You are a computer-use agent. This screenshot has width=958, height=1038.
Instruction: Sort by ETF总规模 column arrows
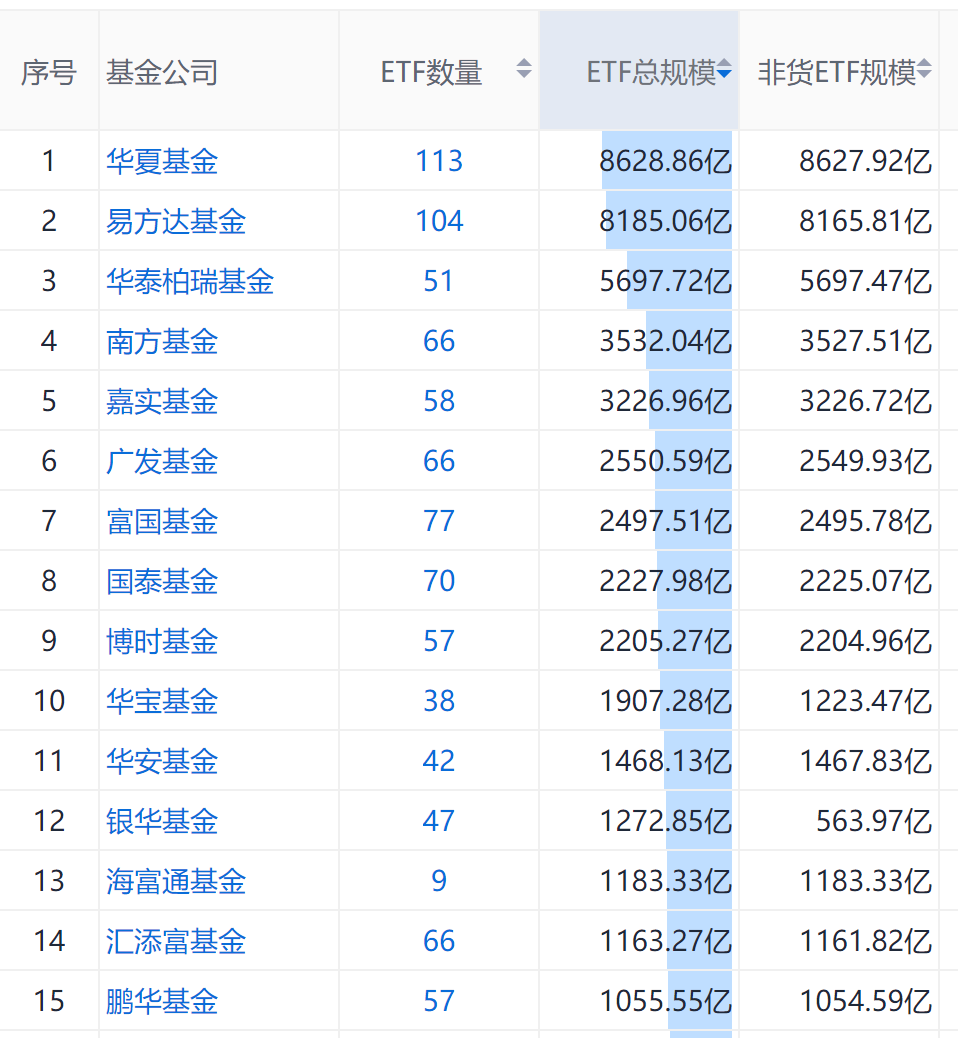point(724,68)
